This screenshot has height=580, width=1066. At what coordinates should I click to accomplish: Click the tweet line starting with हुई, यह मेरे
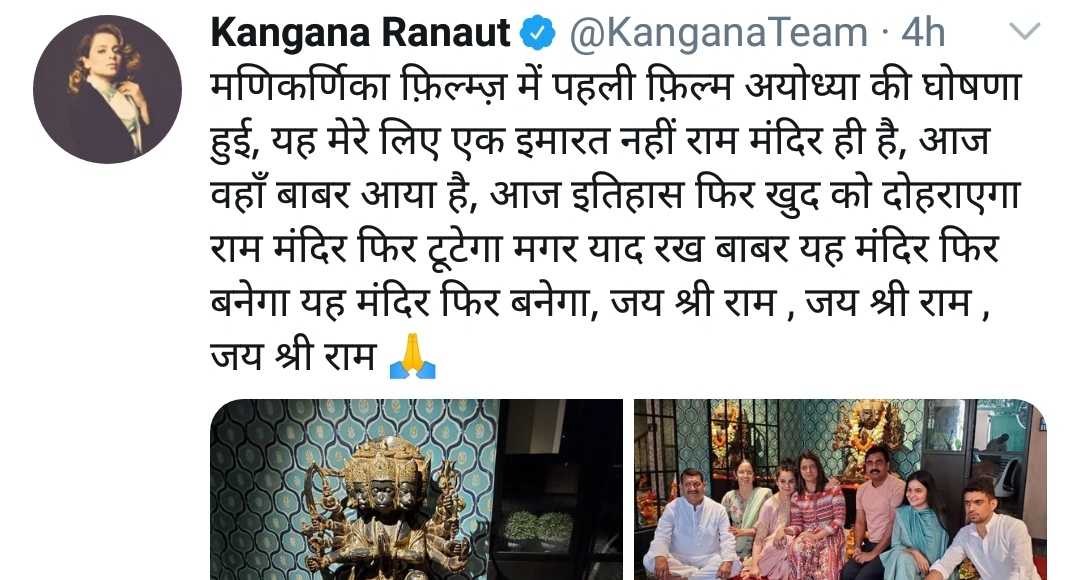(600, 141)
